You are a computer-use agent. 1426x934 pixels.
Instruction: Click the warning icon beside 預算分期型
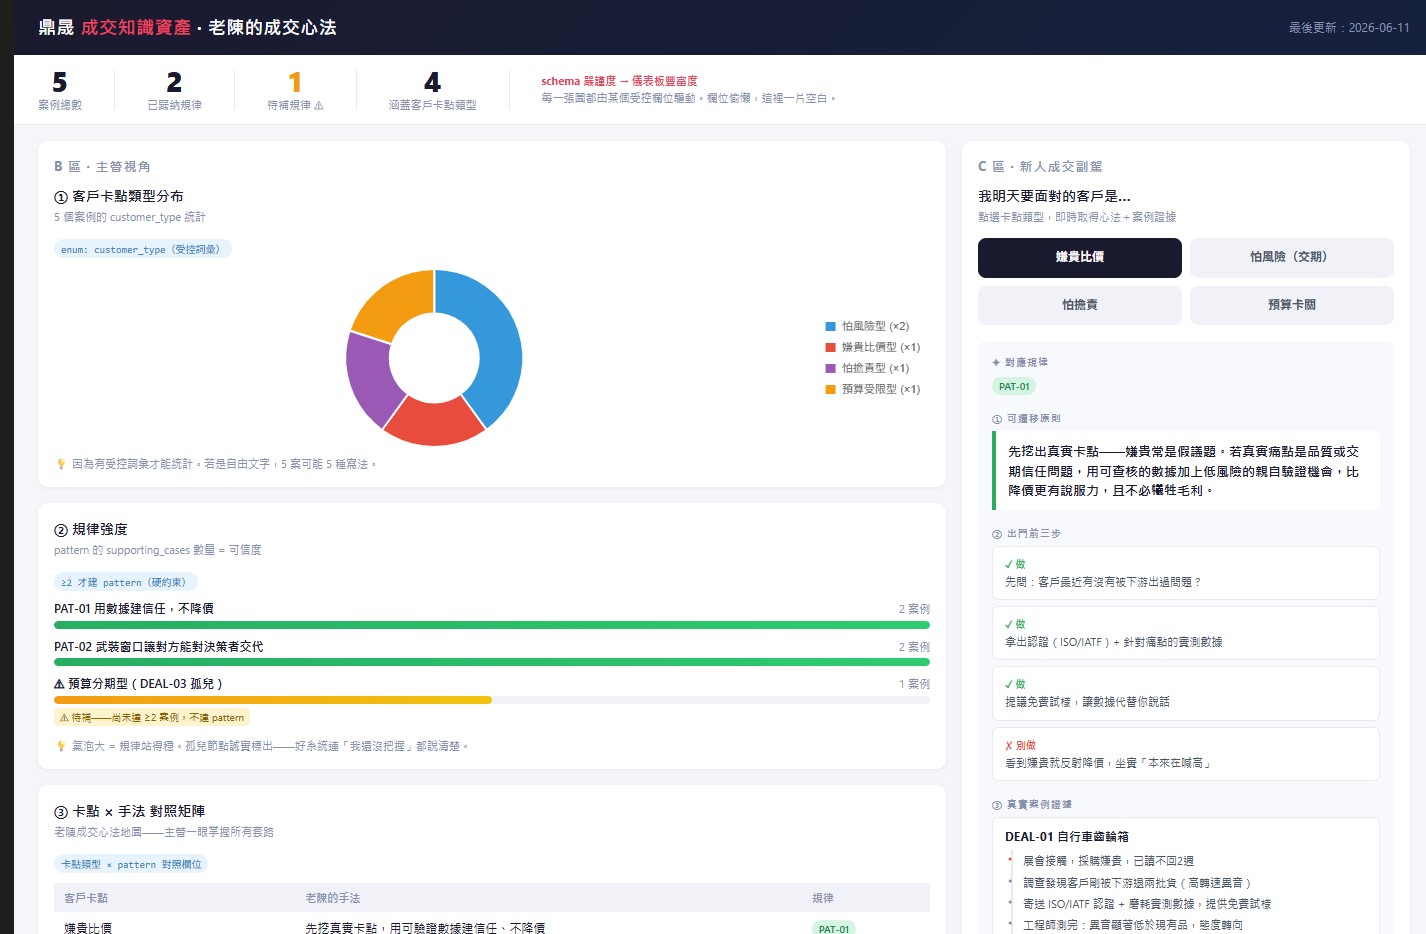pyautogui.click(x=59, y=684)
